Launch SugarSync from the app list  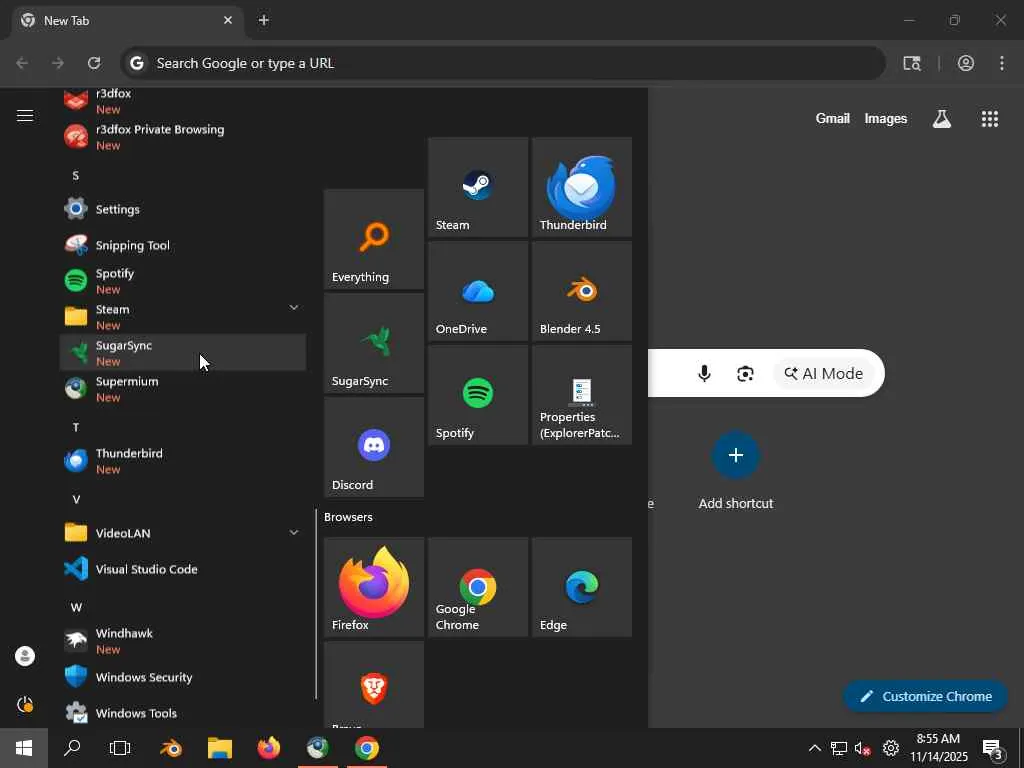click(x=183, y=353)
